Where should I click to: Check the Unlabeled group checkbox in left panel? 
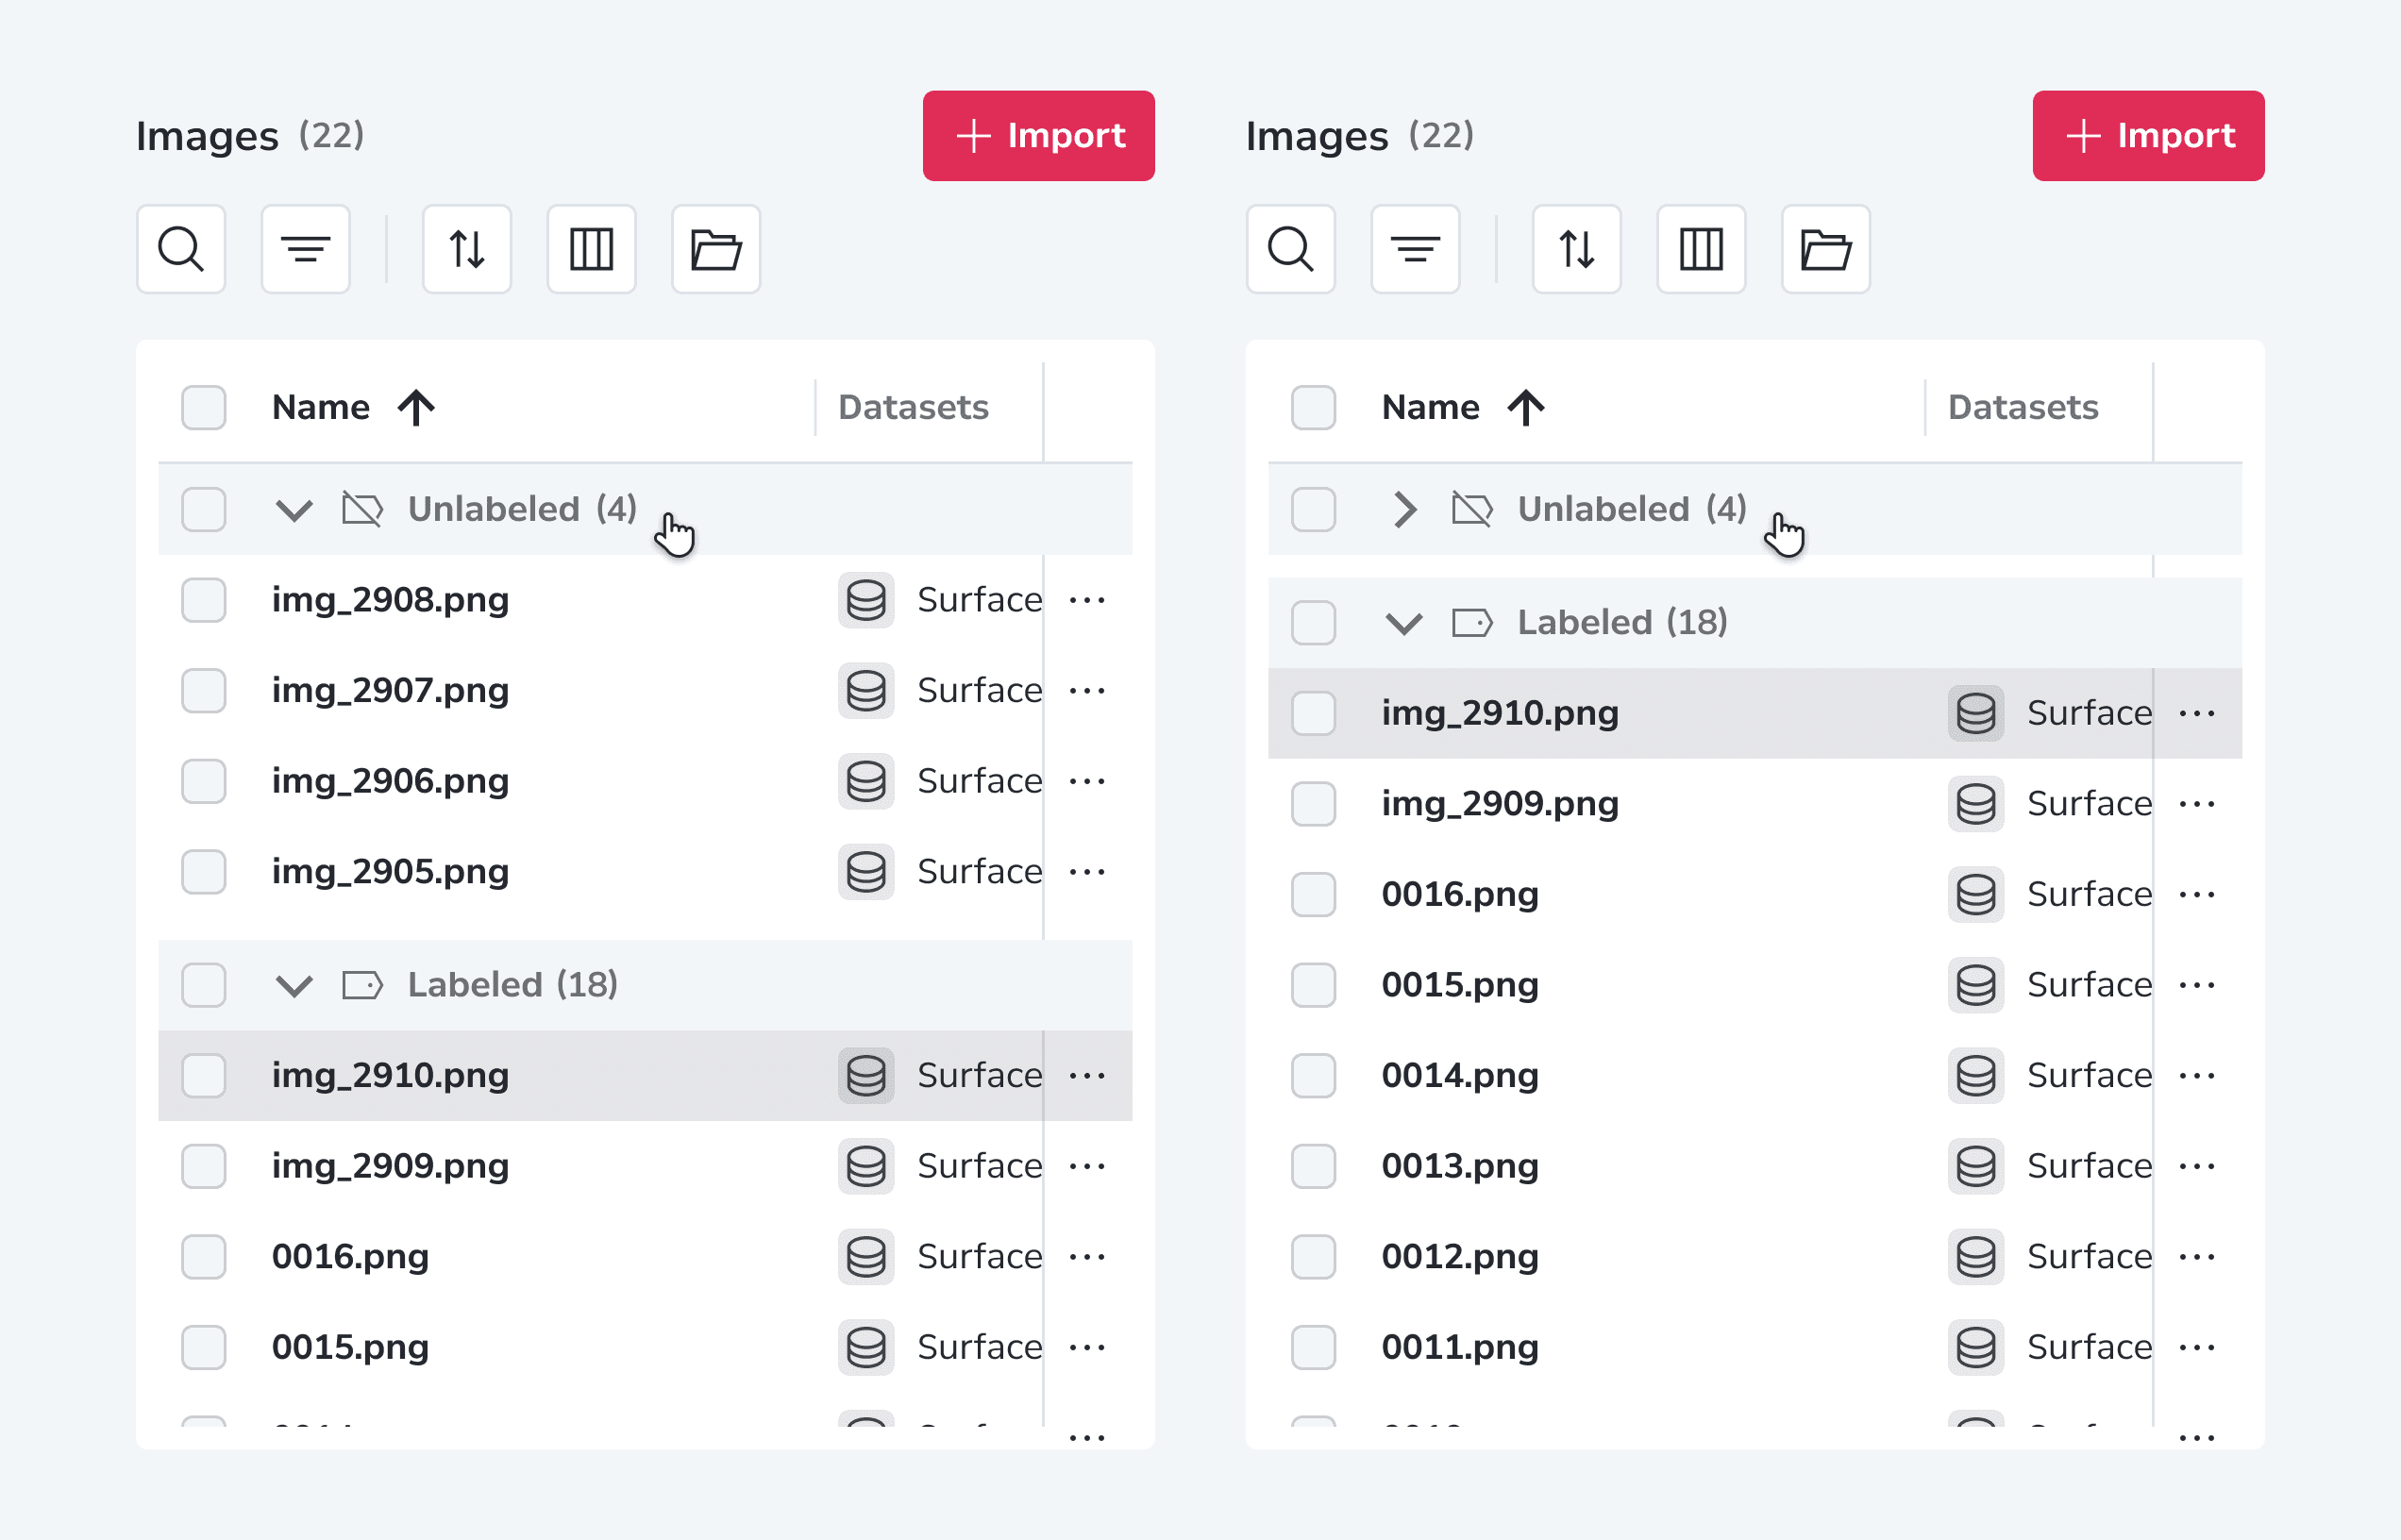(x=204, y=510)
